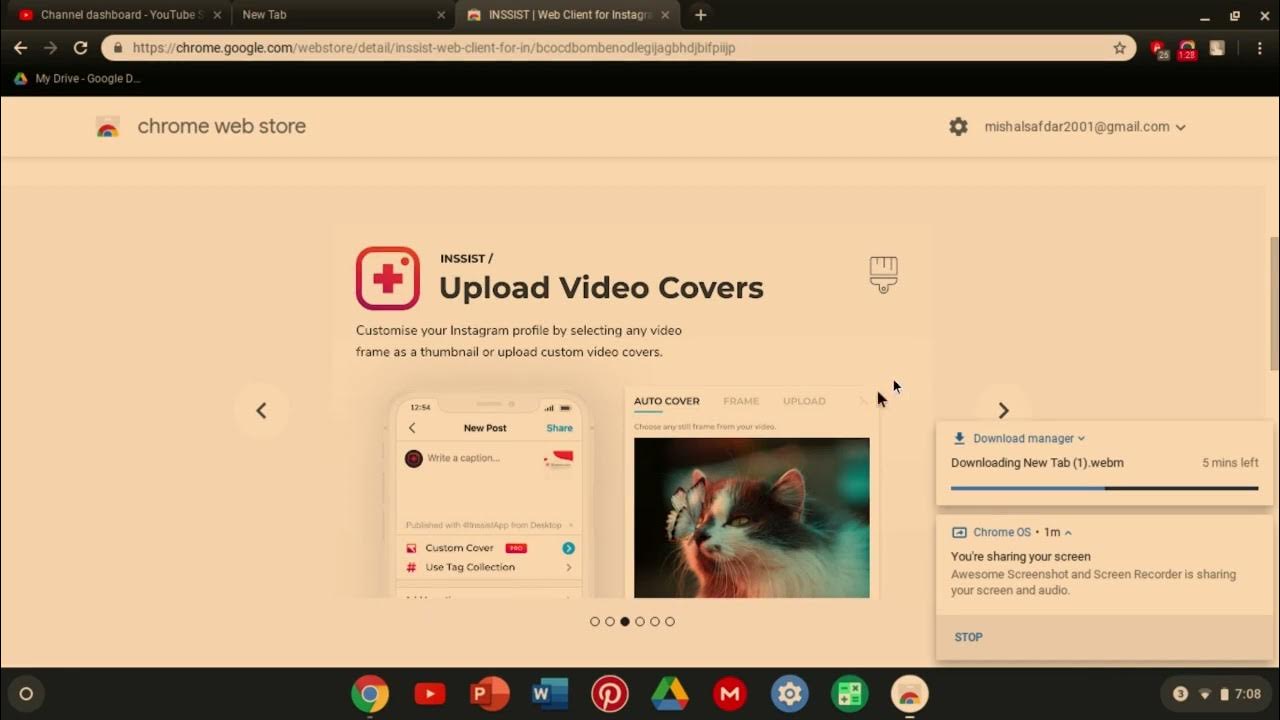Click the INSSIST red plus app icon
1280x720 pixels.
[388, 278]
